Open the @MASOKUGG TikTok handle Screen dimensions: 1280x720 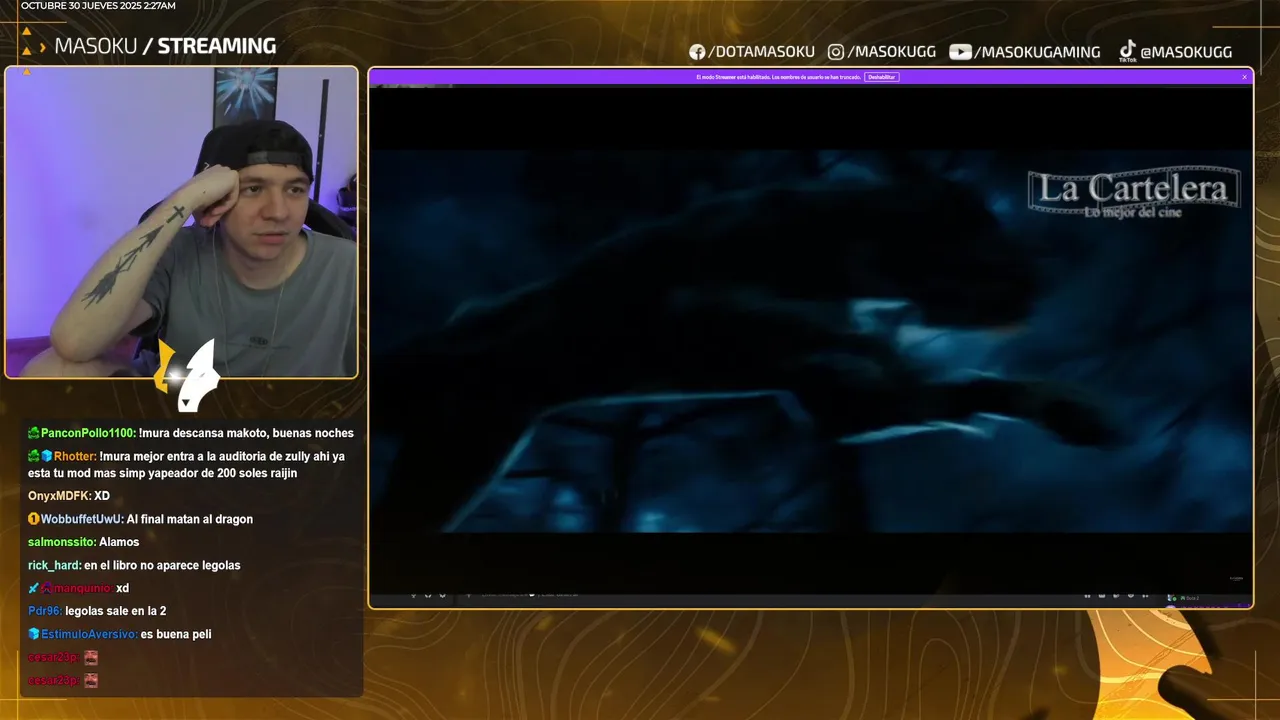point(1186,52)
